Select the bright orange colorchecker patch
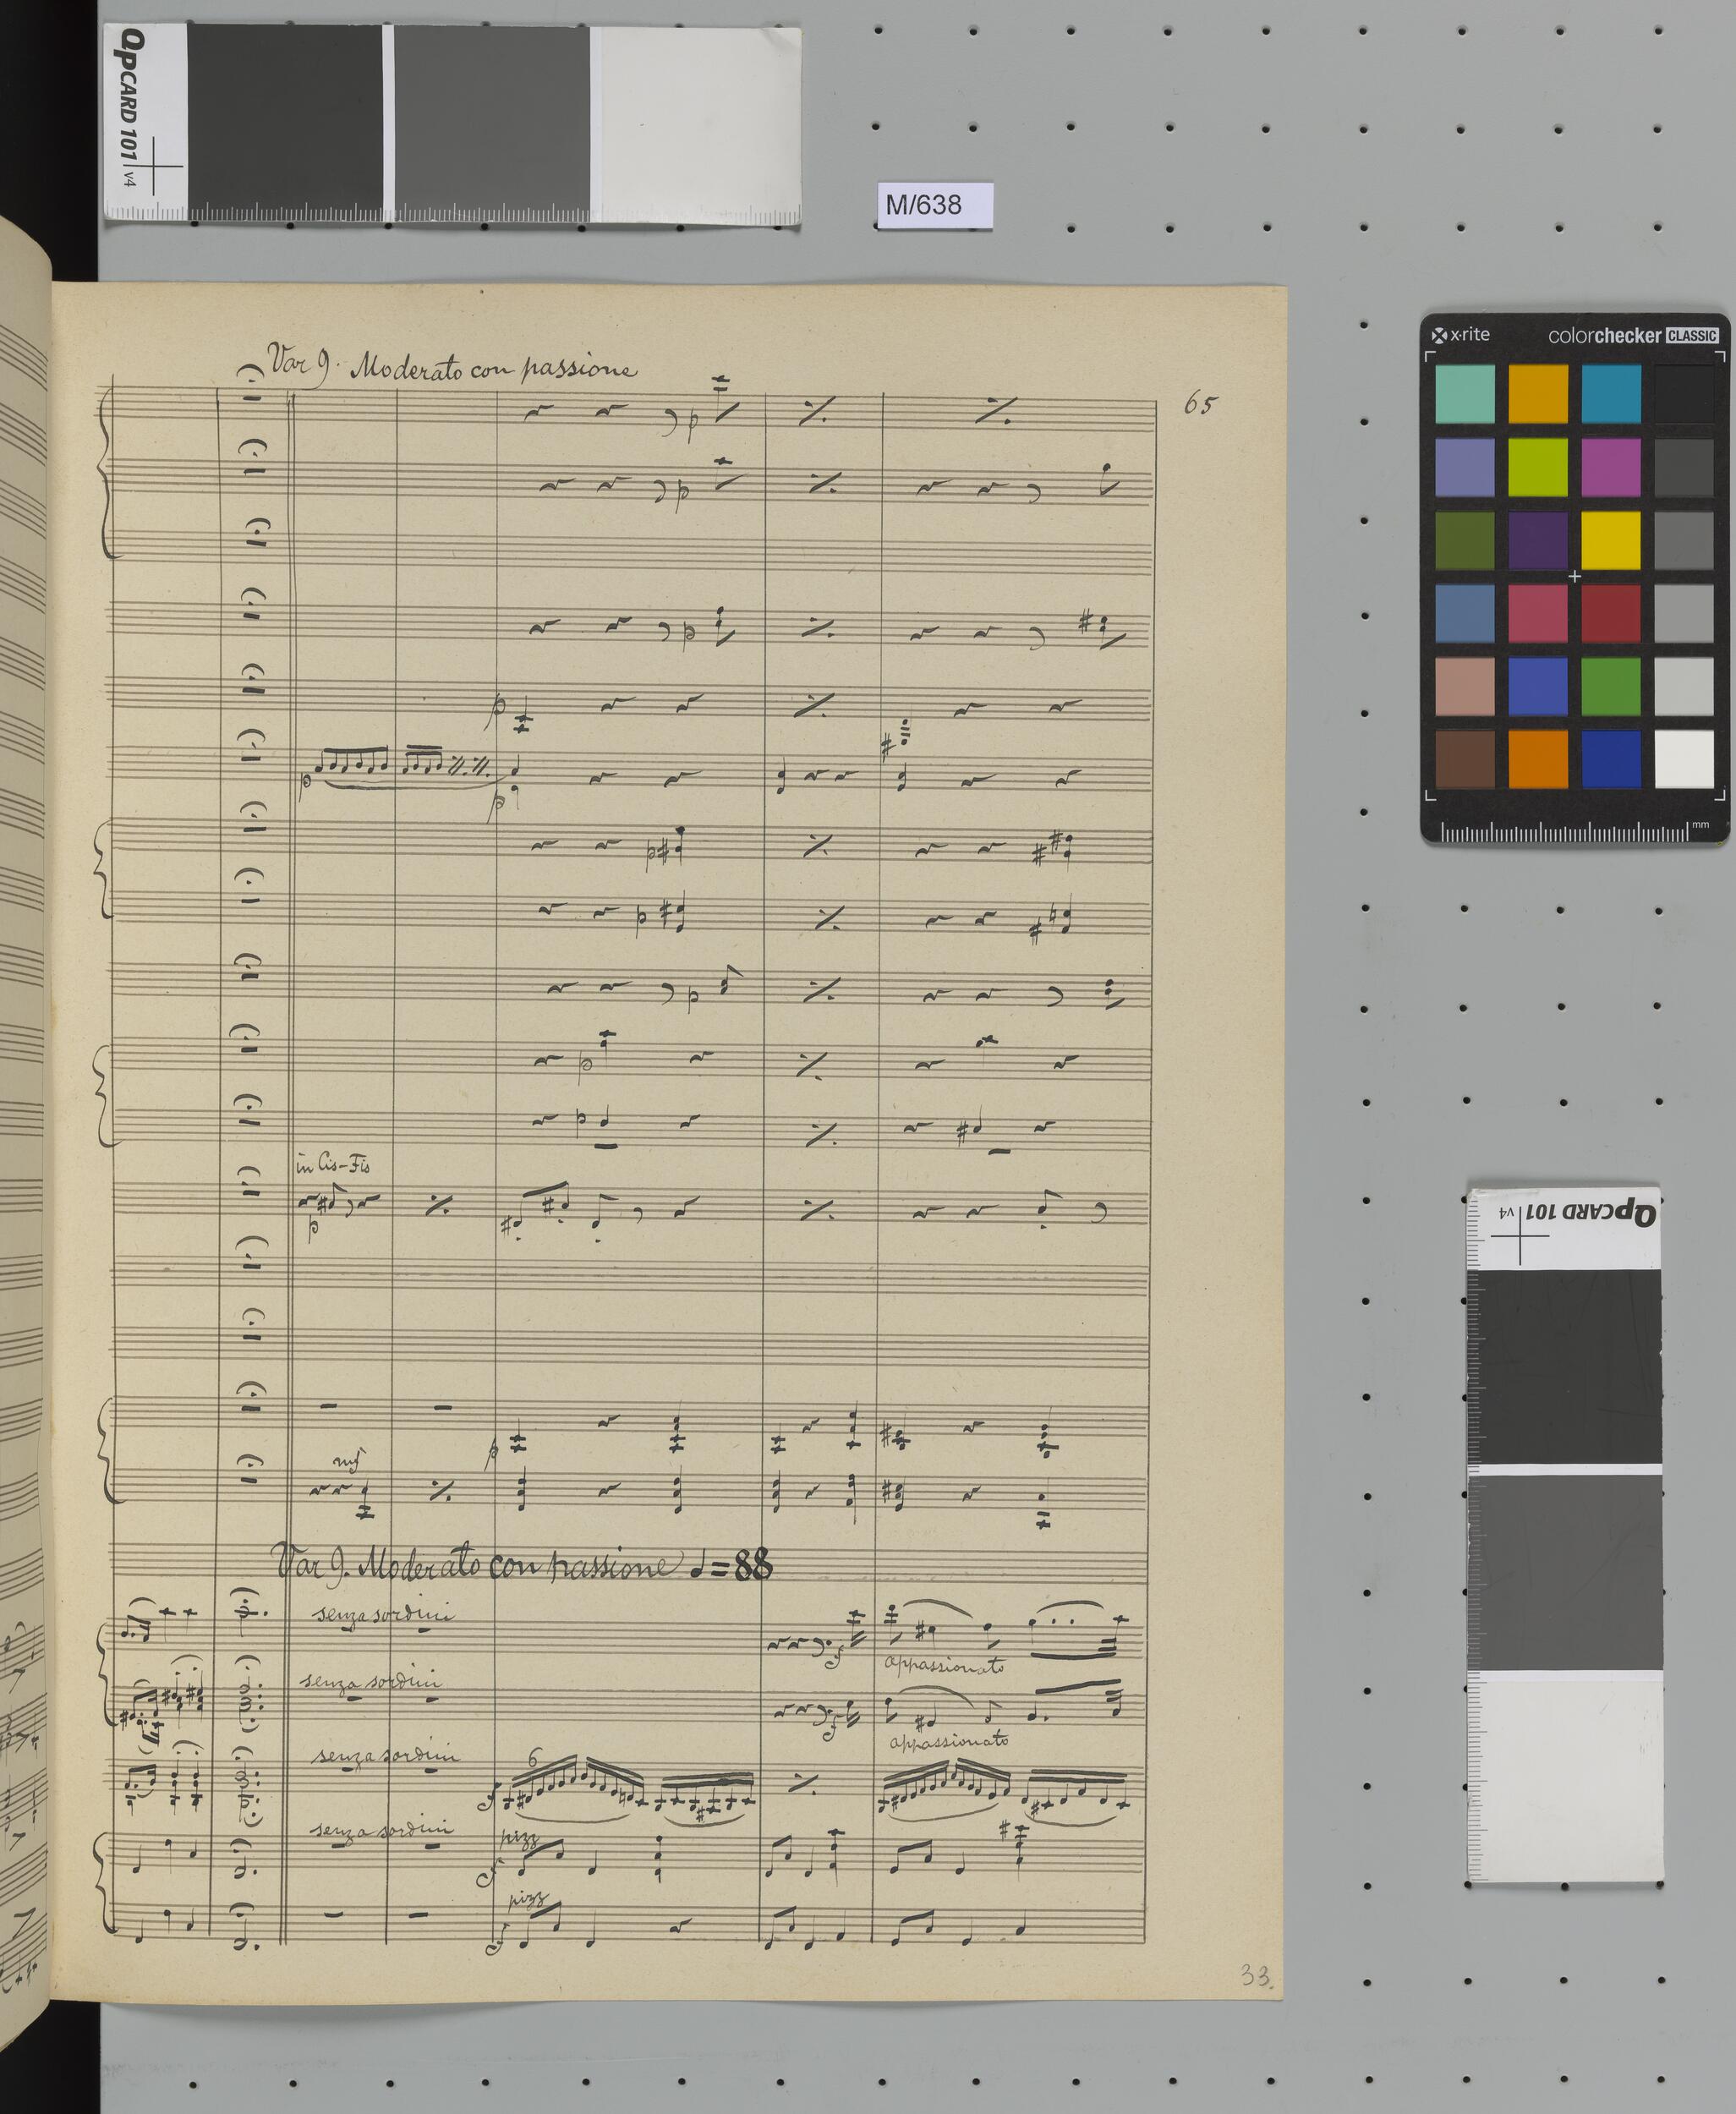Viewport: 1736px width, 2114px height. coord(1537,759)
